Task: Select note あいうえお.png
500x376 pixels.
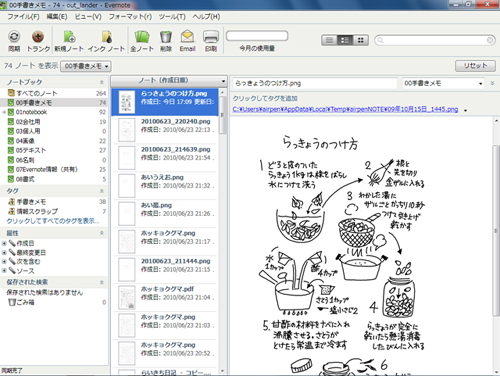Action: 165,186
